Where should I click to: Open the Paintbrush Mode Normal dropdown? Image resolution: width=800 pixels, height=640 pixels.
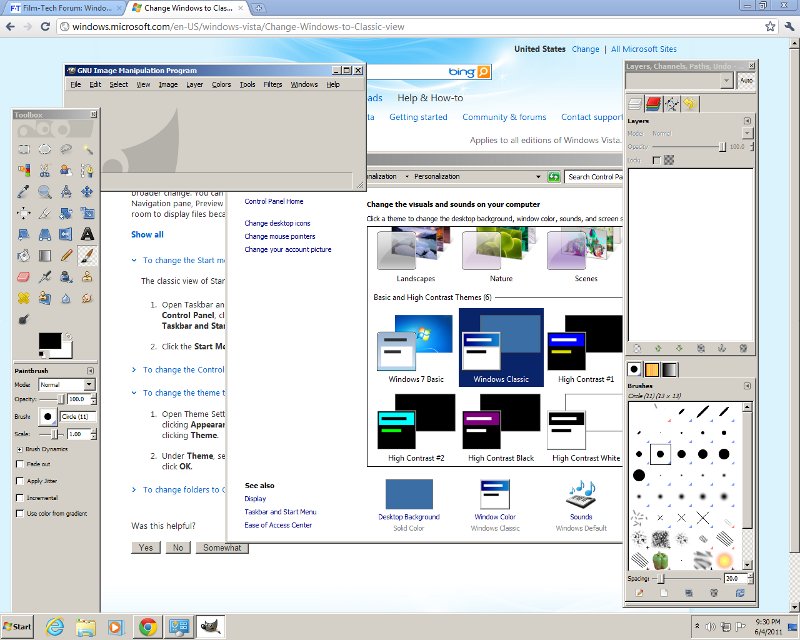pos(67,385)
